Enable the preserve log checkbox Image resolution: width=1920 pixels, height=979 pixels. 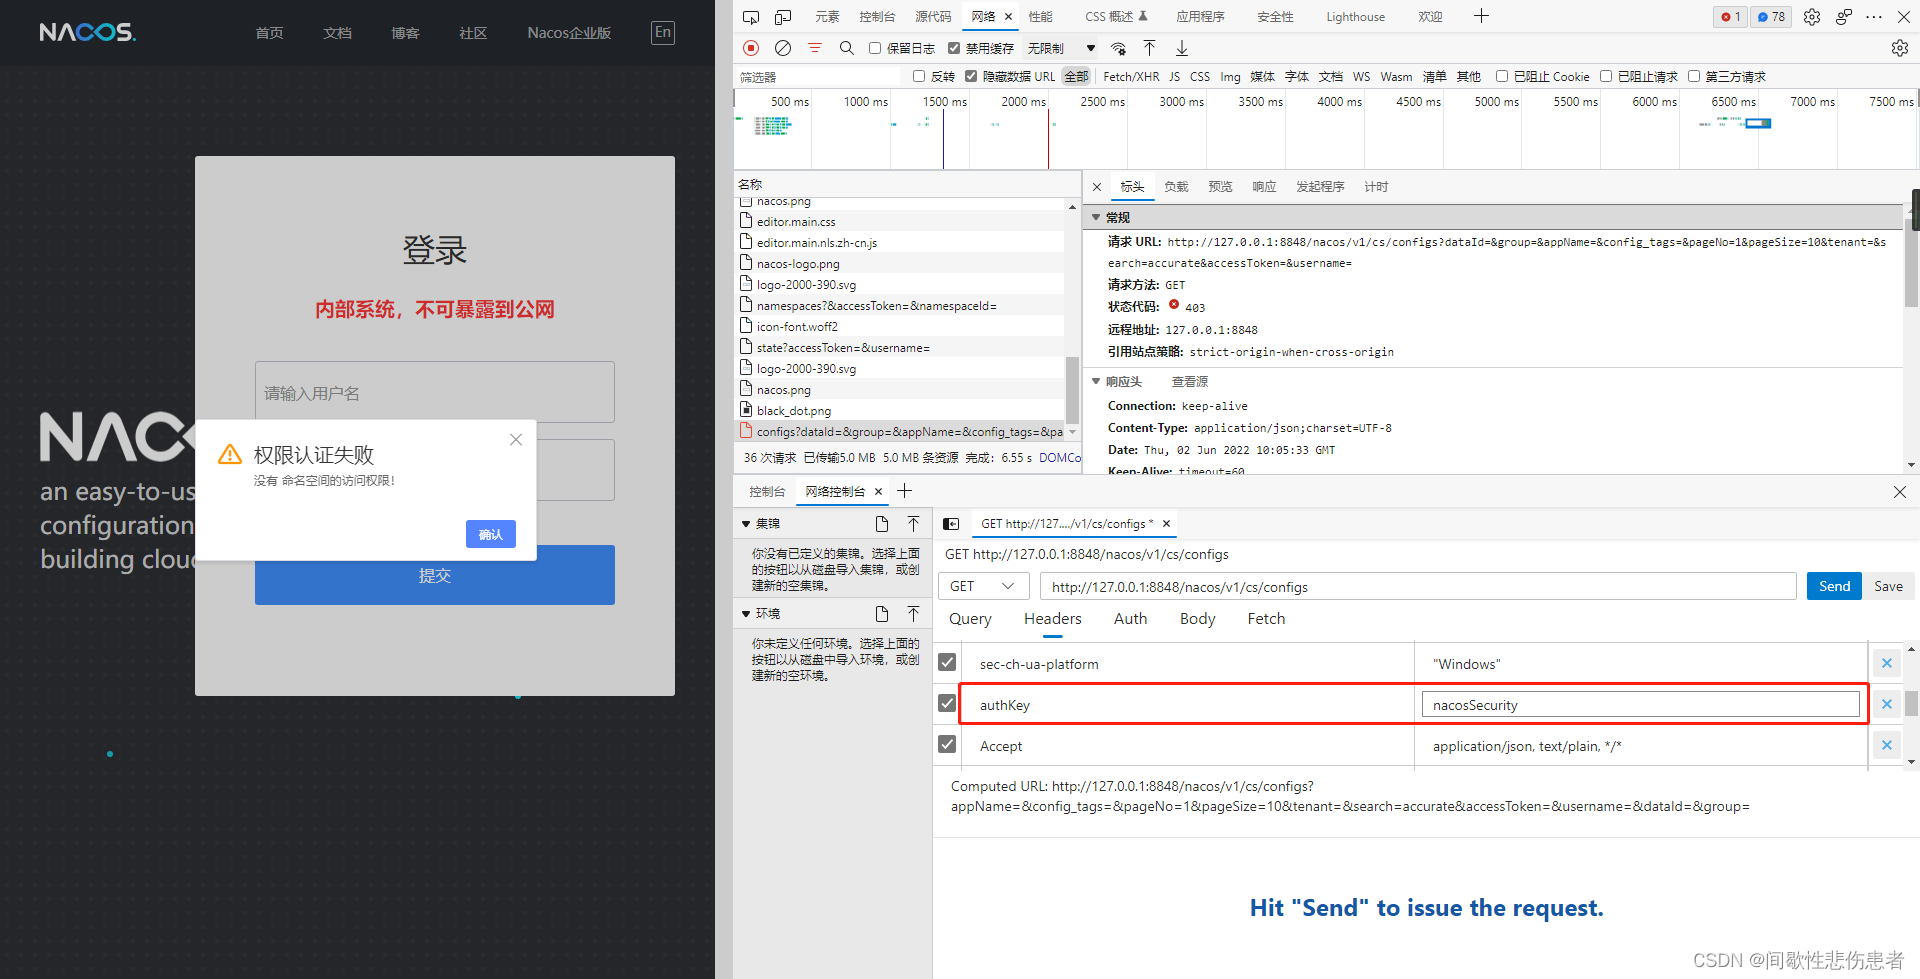click(x=875, y=48)
